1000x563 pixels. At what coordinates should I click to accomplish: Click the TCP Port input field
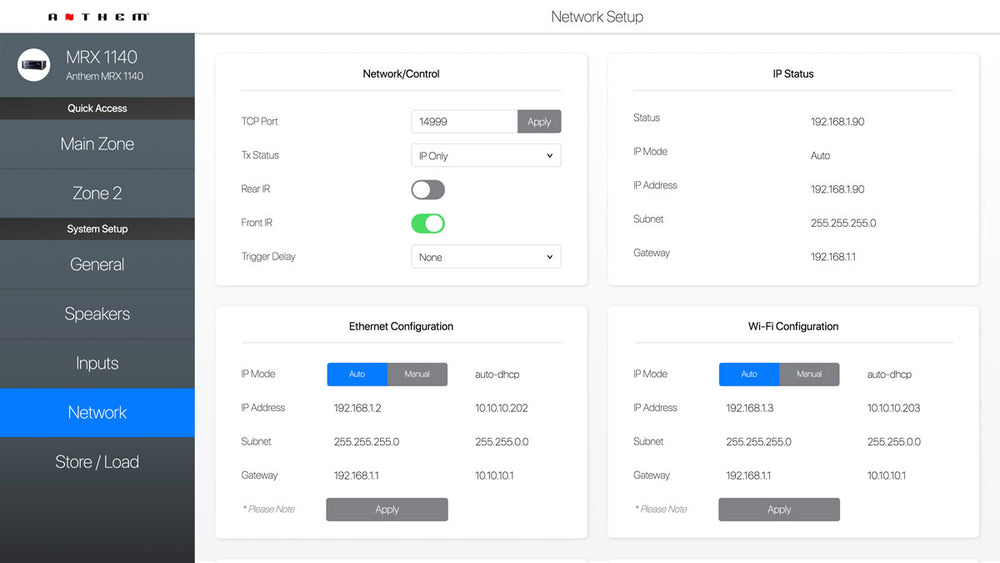(x=464, y=122)
